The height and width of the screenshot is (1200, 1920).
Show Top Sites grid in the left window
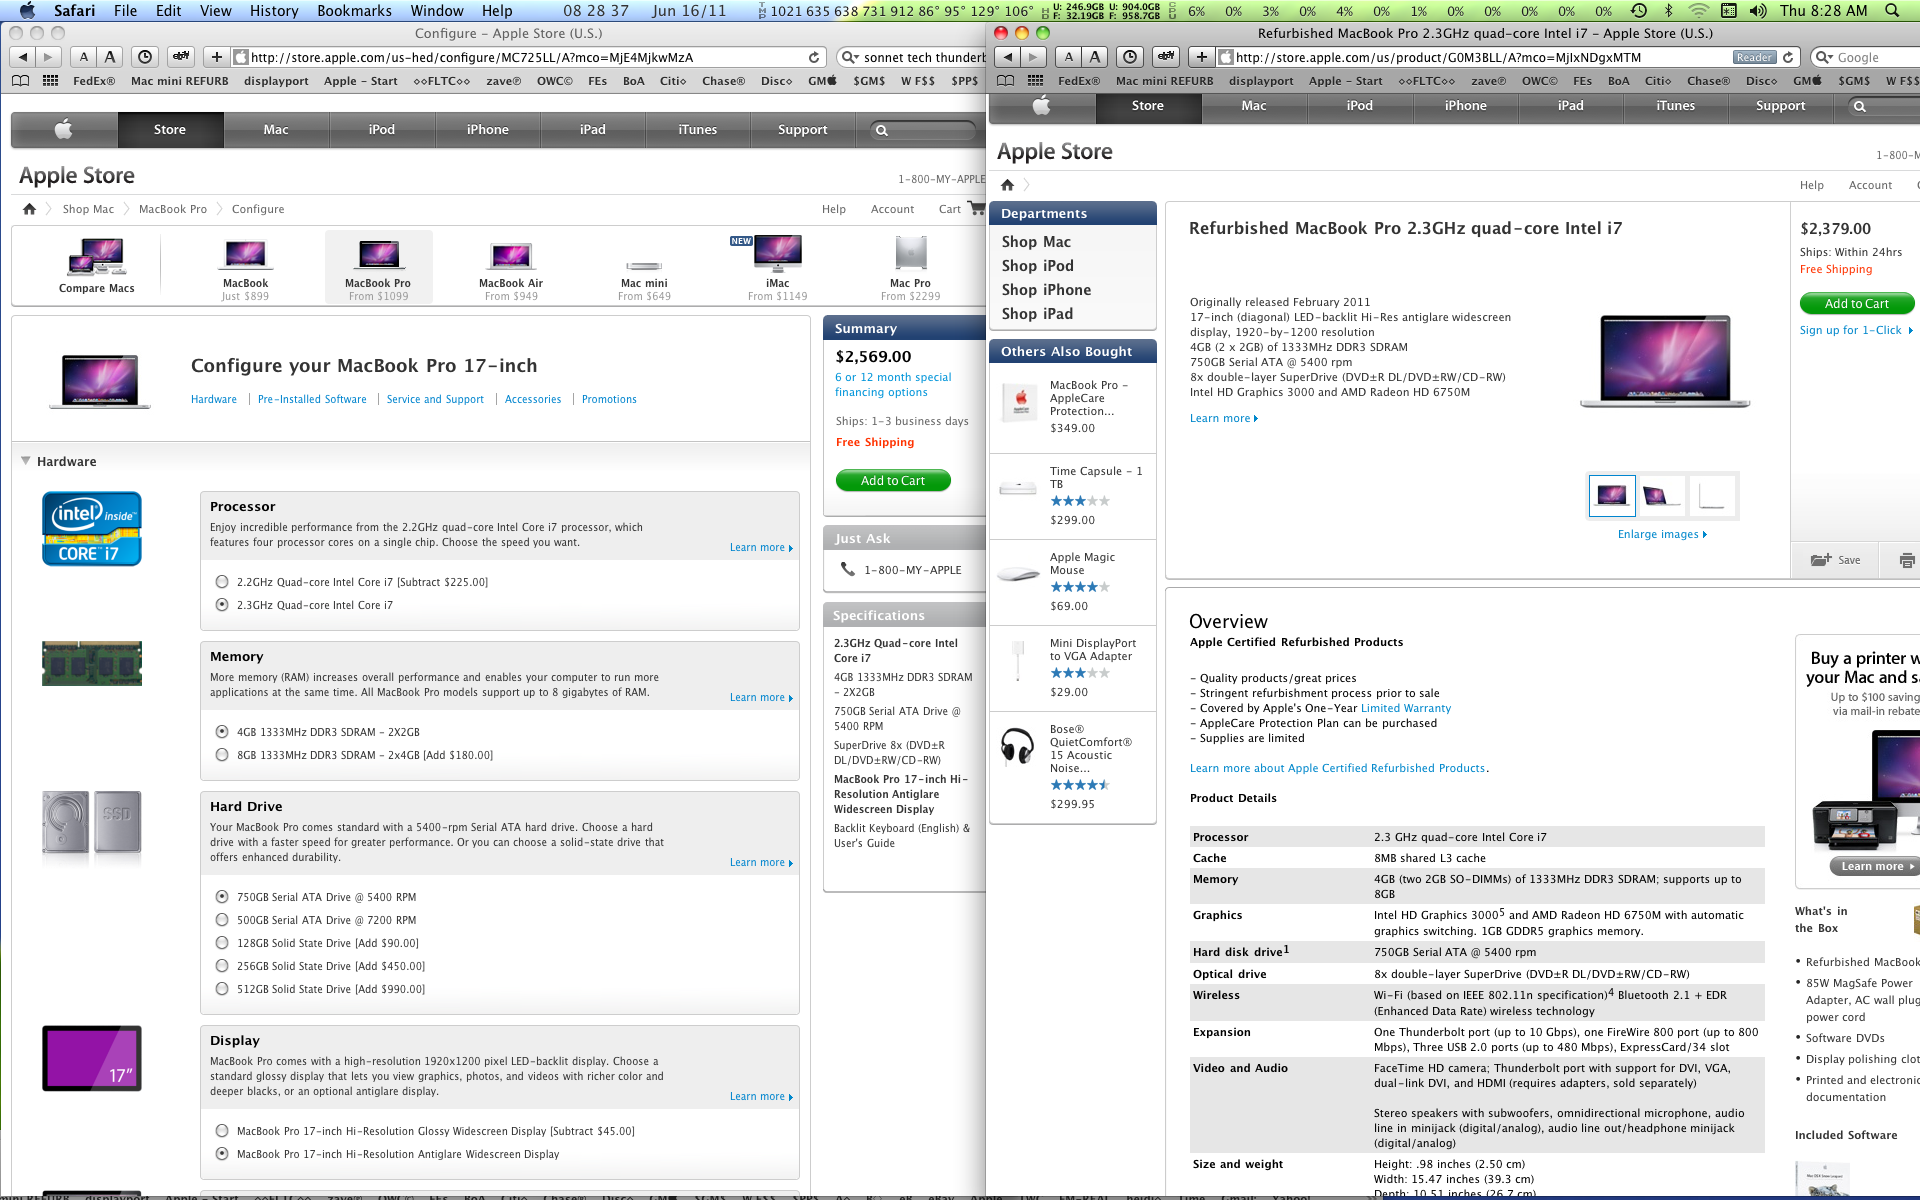[50, 81]
